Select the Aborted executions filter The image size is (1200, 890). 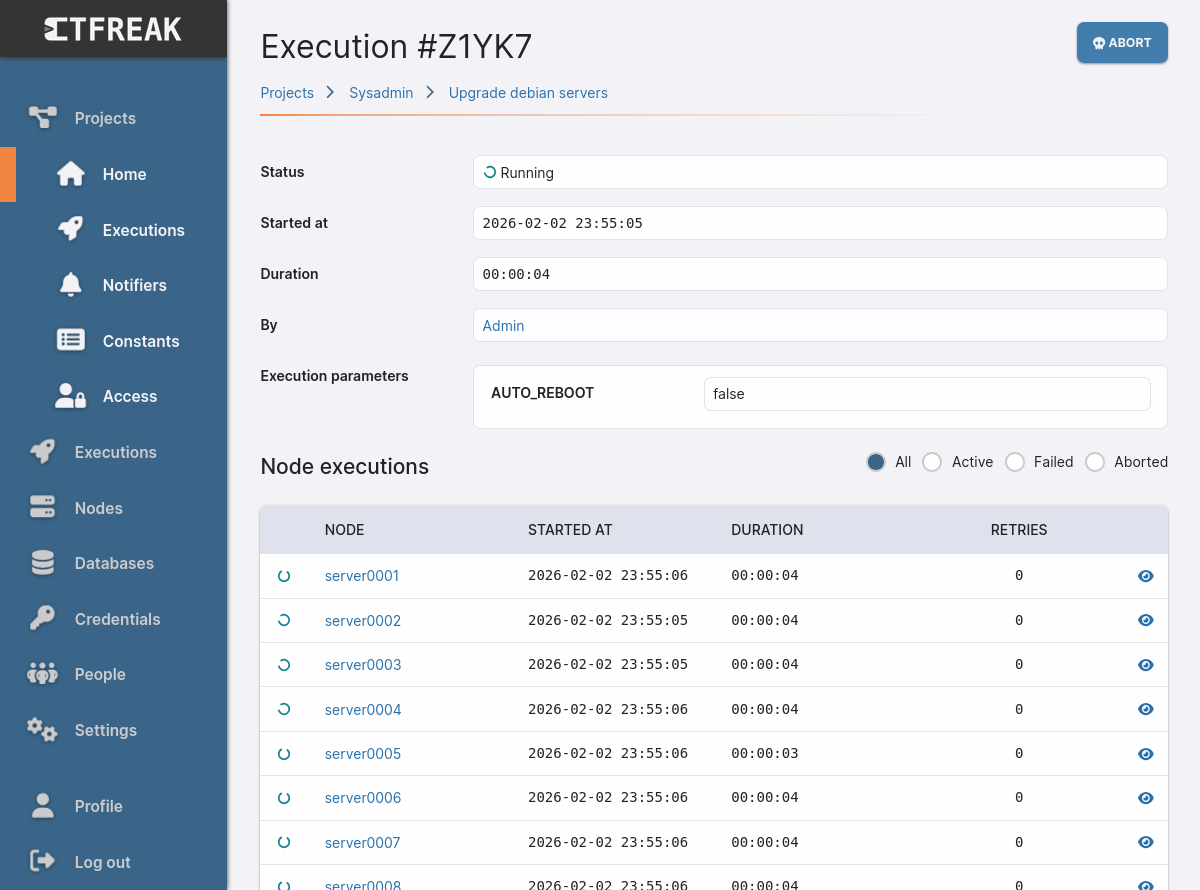[x=1096, y=462]
